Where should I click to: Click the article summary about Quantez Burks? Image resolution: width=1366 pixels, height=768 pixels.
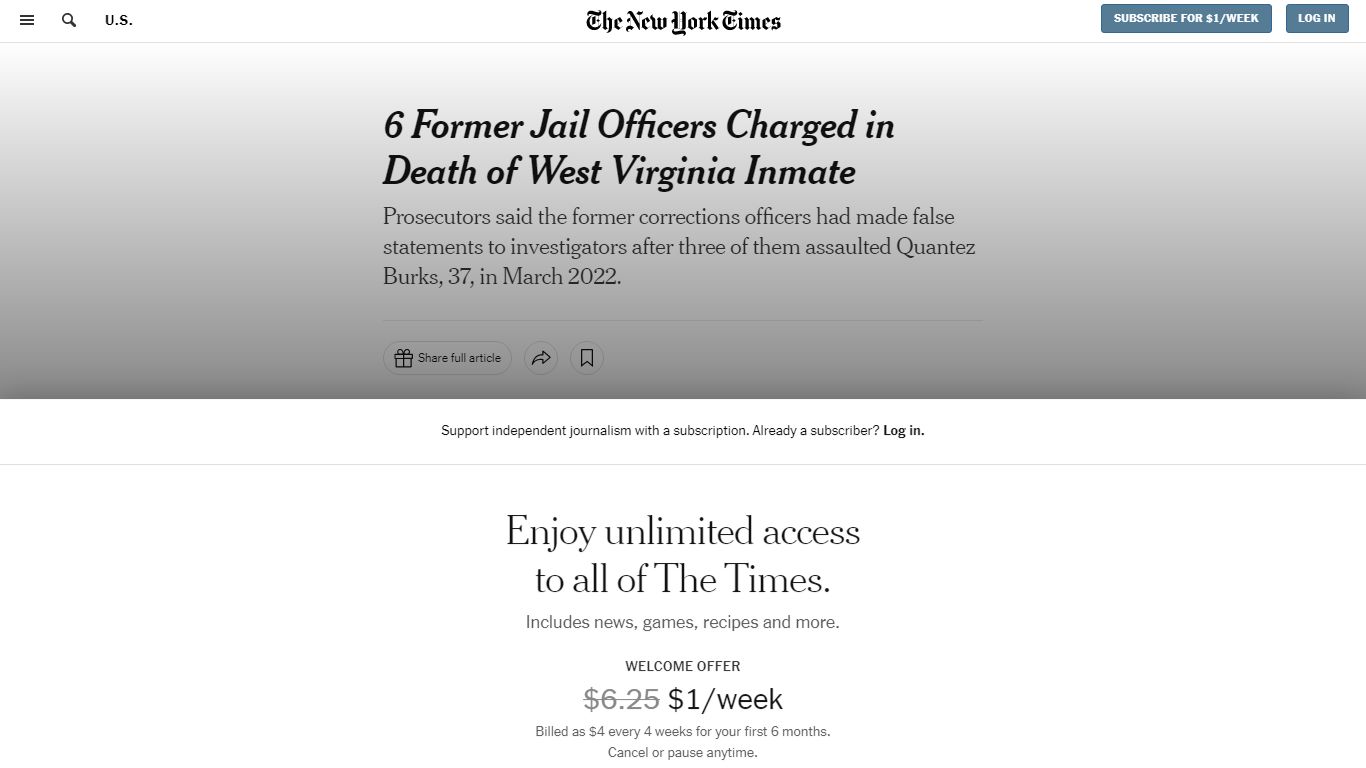click(x=679, y=247)
